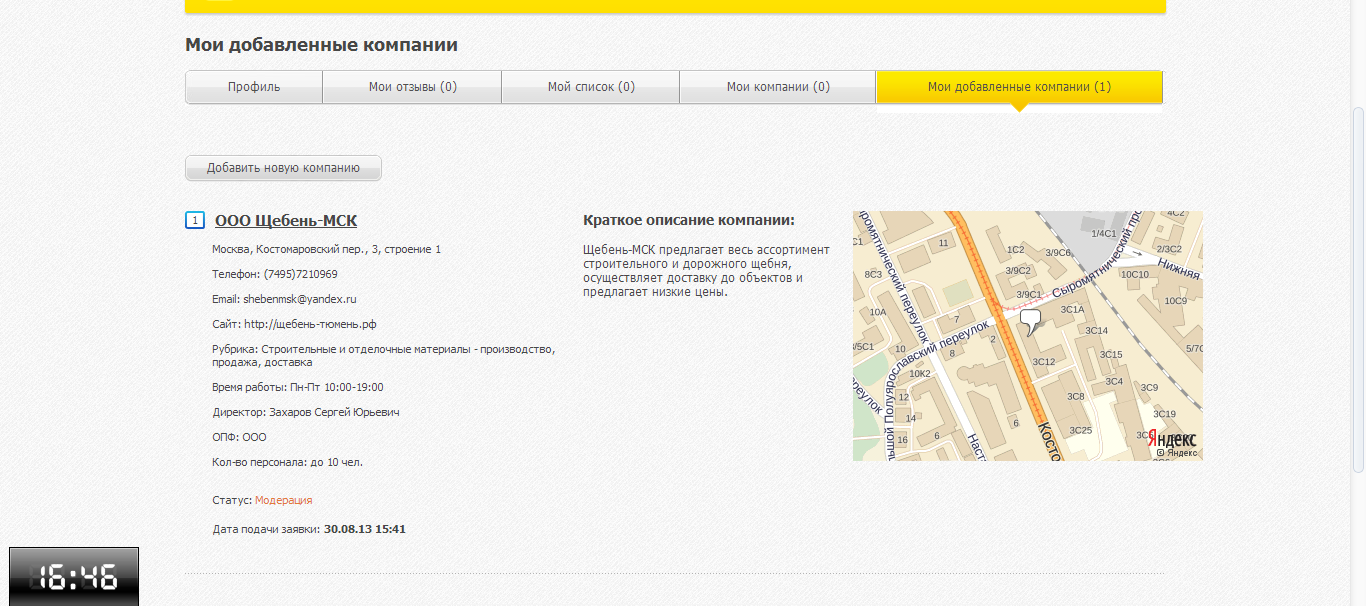
Task: Switch to Мои отзывы (0) tab
Action: tap(412, 87)
